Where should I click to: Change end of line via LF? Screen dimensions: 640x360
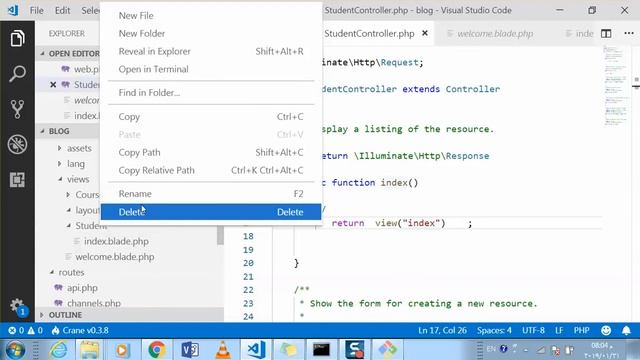pos(559,330)
